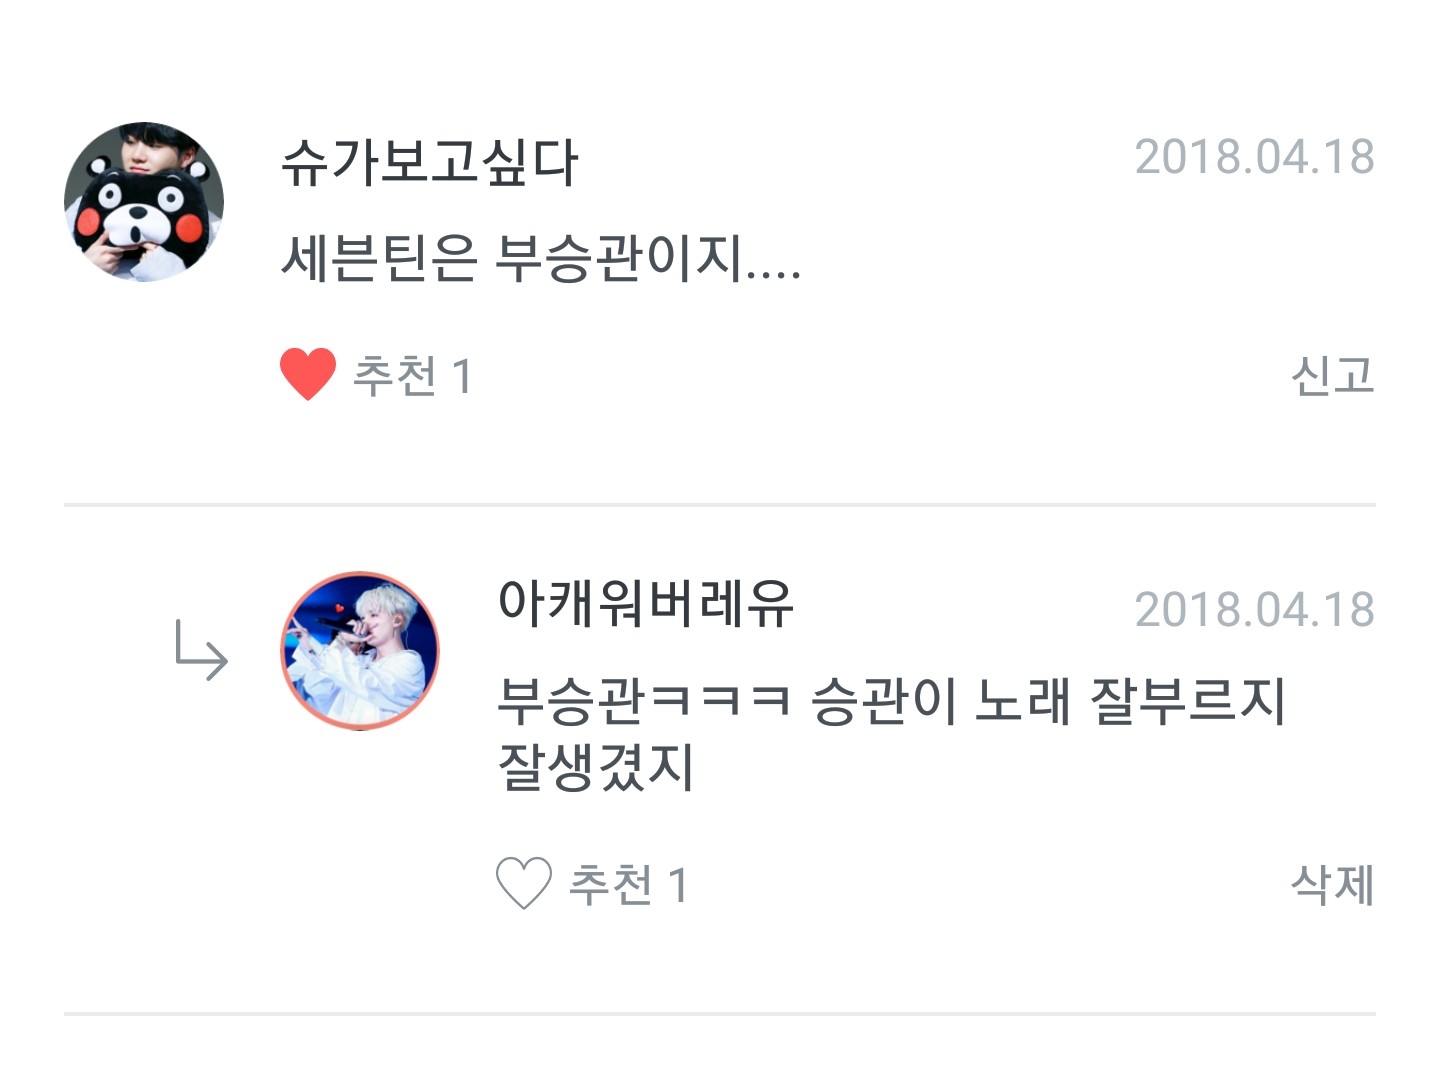Screen dimensions: 1440x1080
Task: Delete the reply with 삭제
Action: 1332,885
